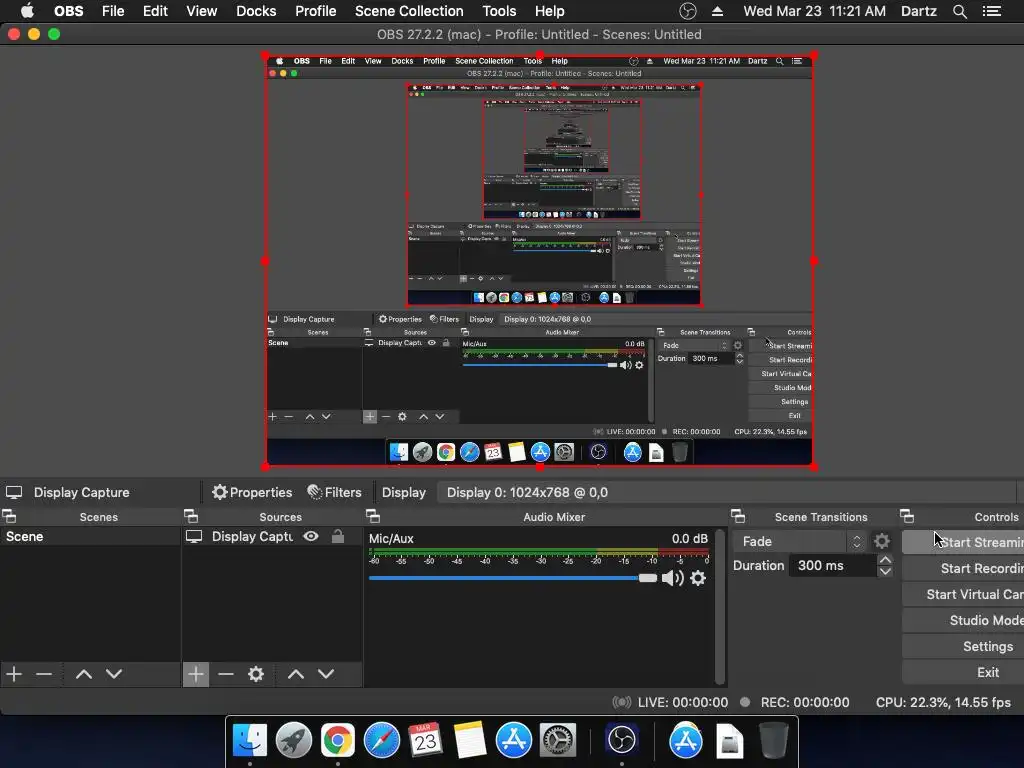Open Properties gear for Display Capture

252,492
